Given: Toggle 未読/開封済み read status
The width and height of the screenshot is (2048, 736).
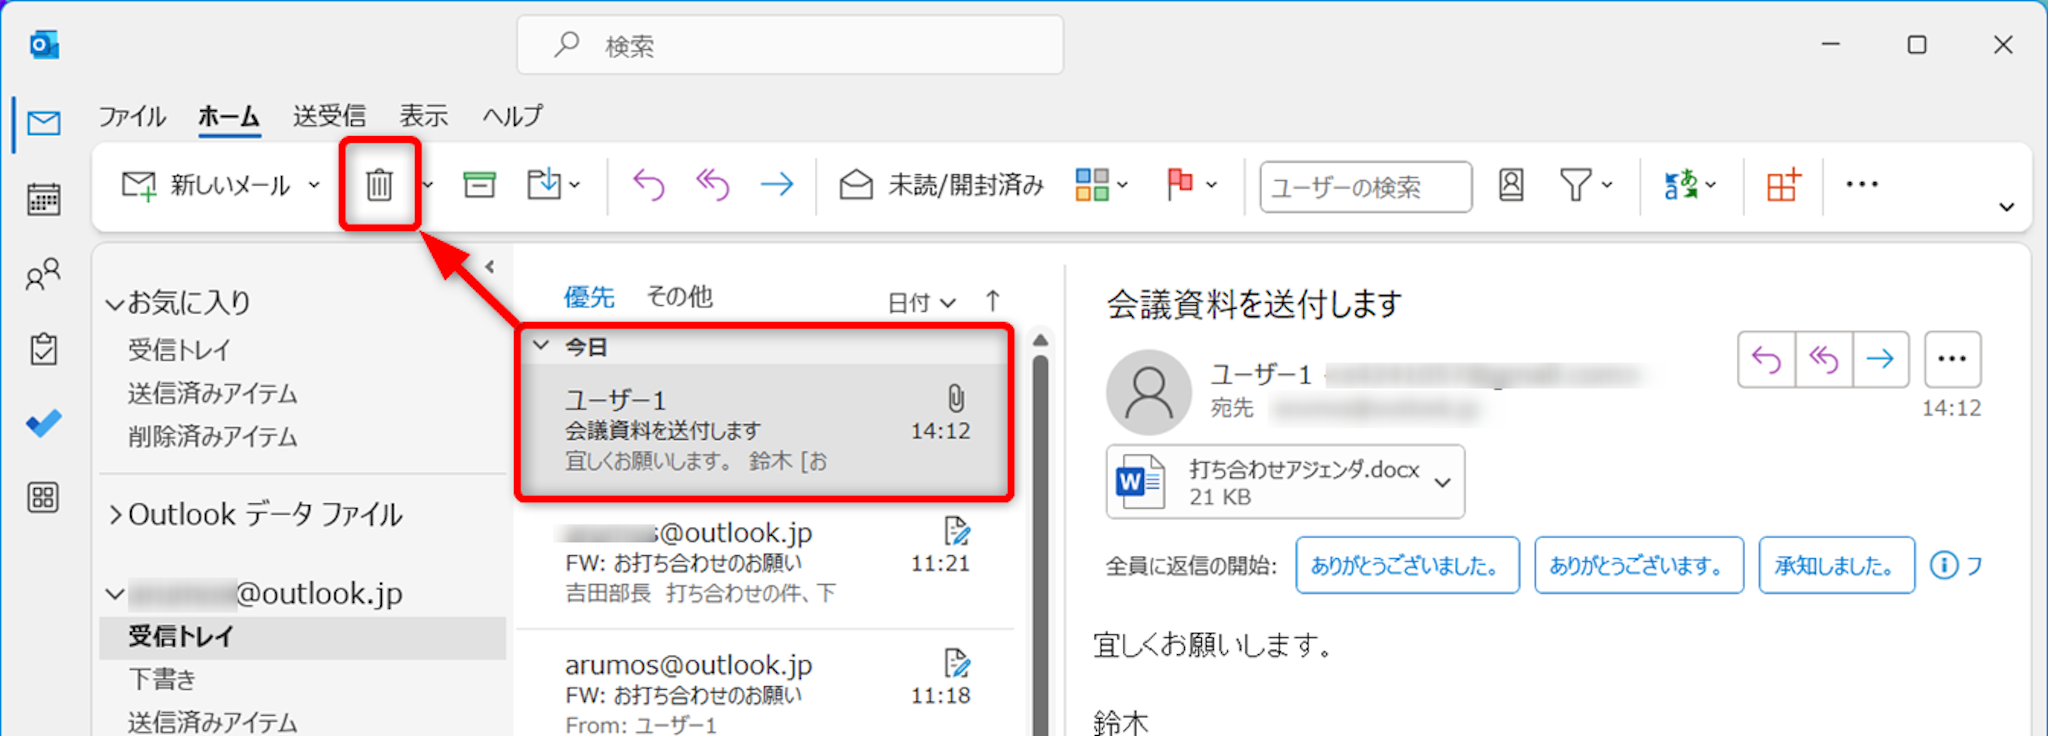Looking at the screenshot, I should pyautogui.click(x=942, y=185).
